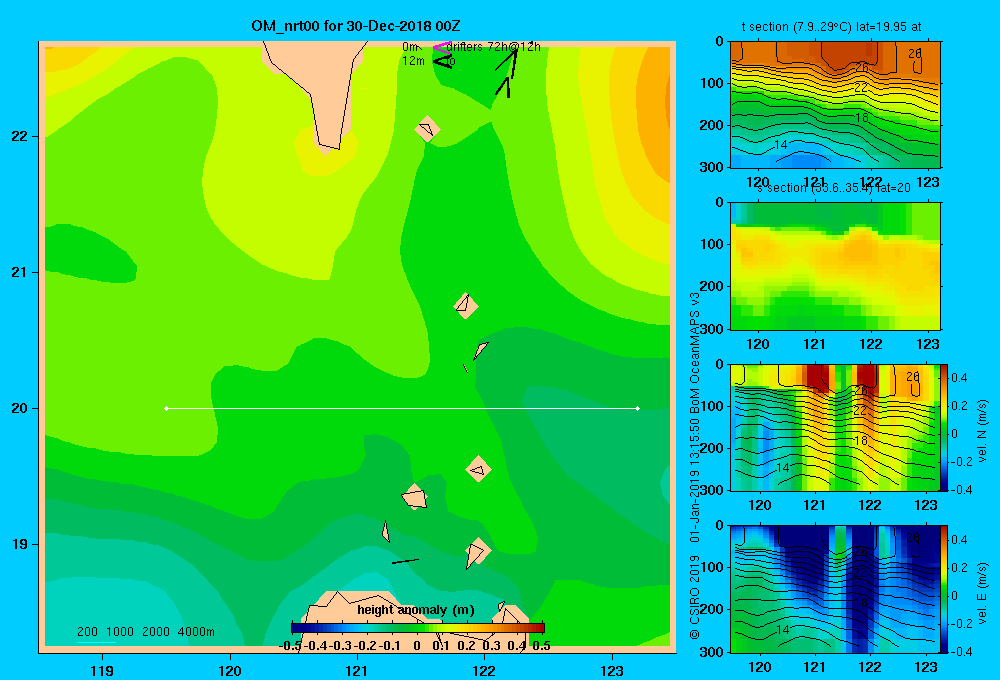The image size is (1000, 680).
Task: Click the vel. N vertical colorbar
Action: 945,427
